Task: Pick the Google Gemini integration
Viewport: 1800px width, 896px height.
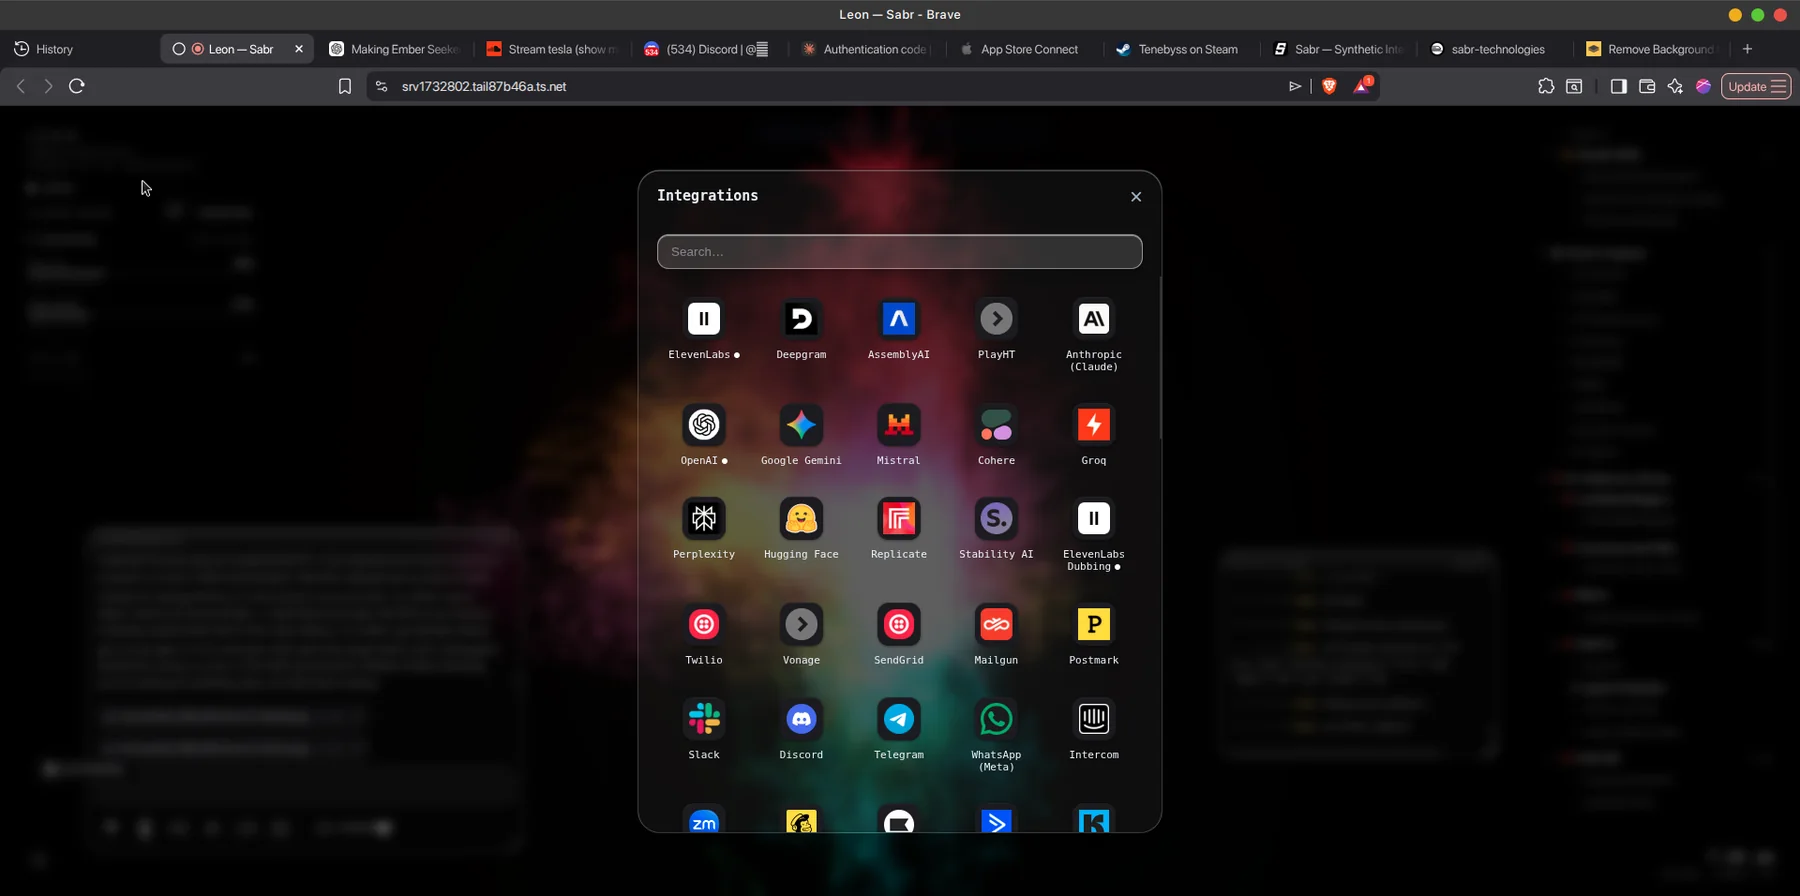Action: point(801,425)
